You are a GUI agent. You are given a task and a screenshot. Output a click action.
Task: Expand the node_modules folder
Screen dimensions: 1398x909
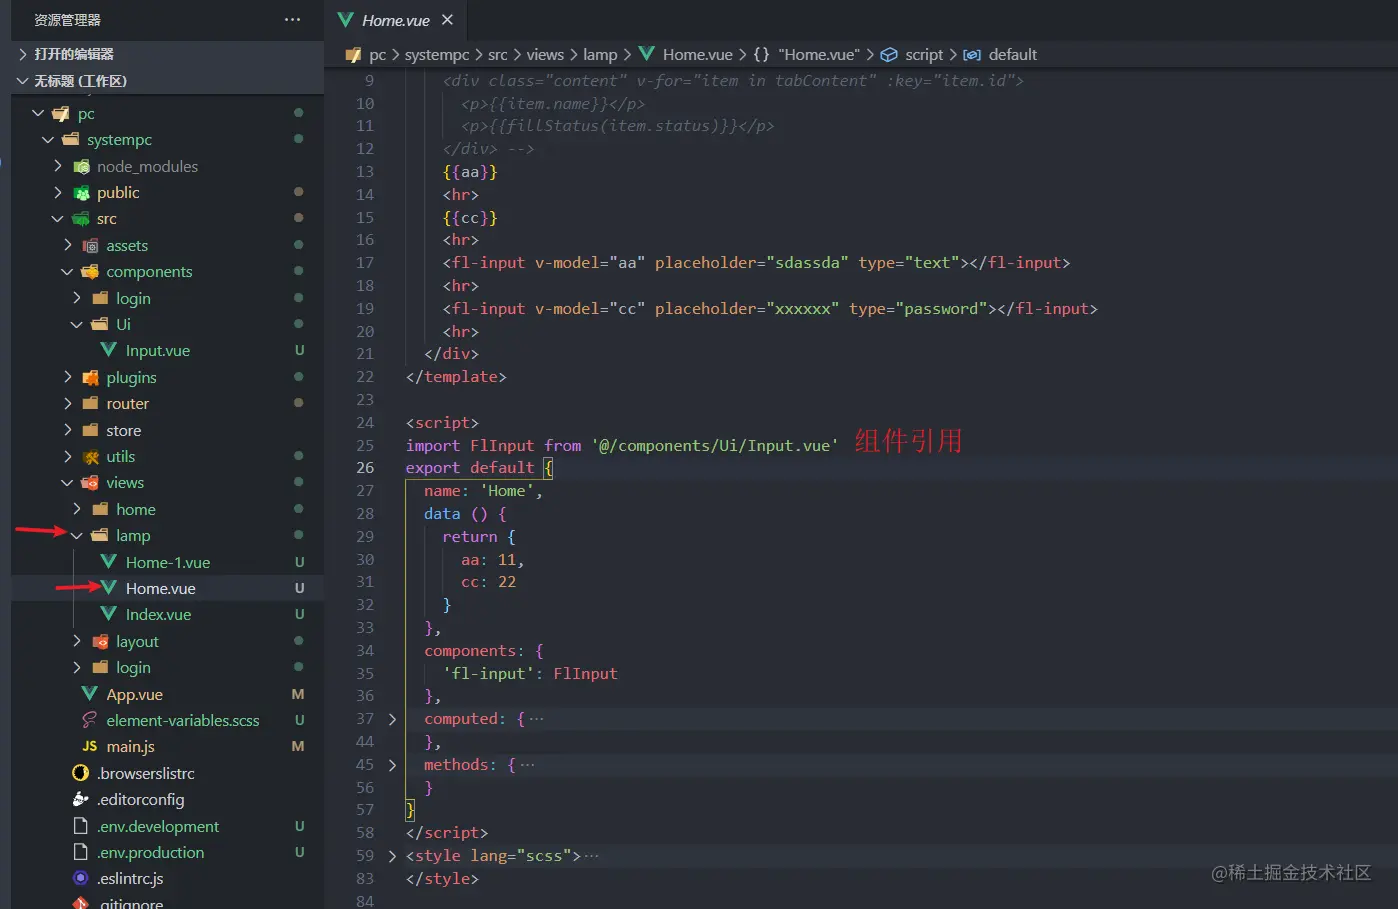point(58,166)
